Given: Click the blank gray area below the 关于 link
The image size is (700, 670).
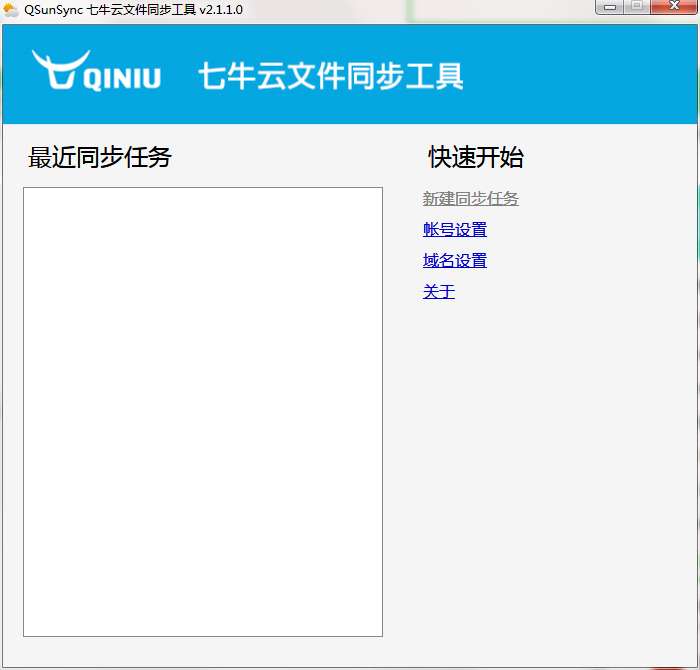Looking at the screenshot, I should pyautogui.click(x=540, y=450).
